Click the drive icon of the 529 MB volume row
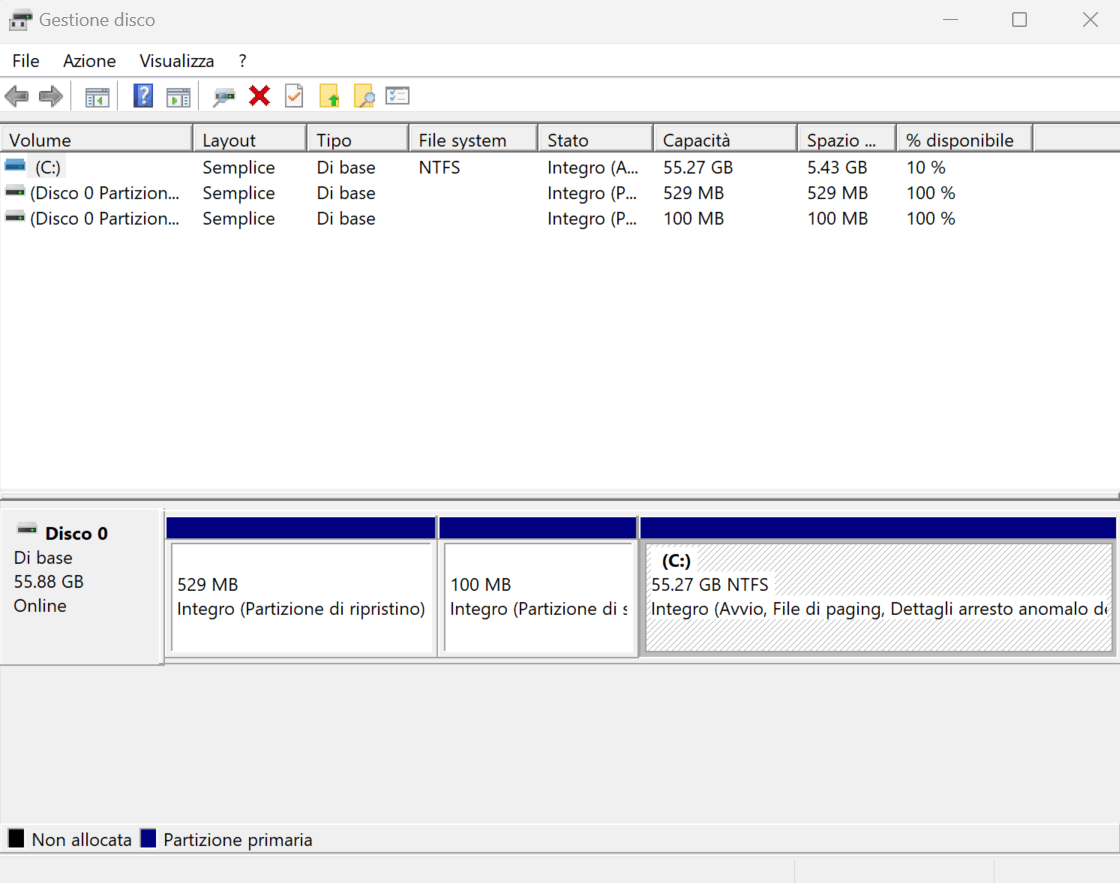The width and height of the screenshot is (1120, 883). point(15,191)
